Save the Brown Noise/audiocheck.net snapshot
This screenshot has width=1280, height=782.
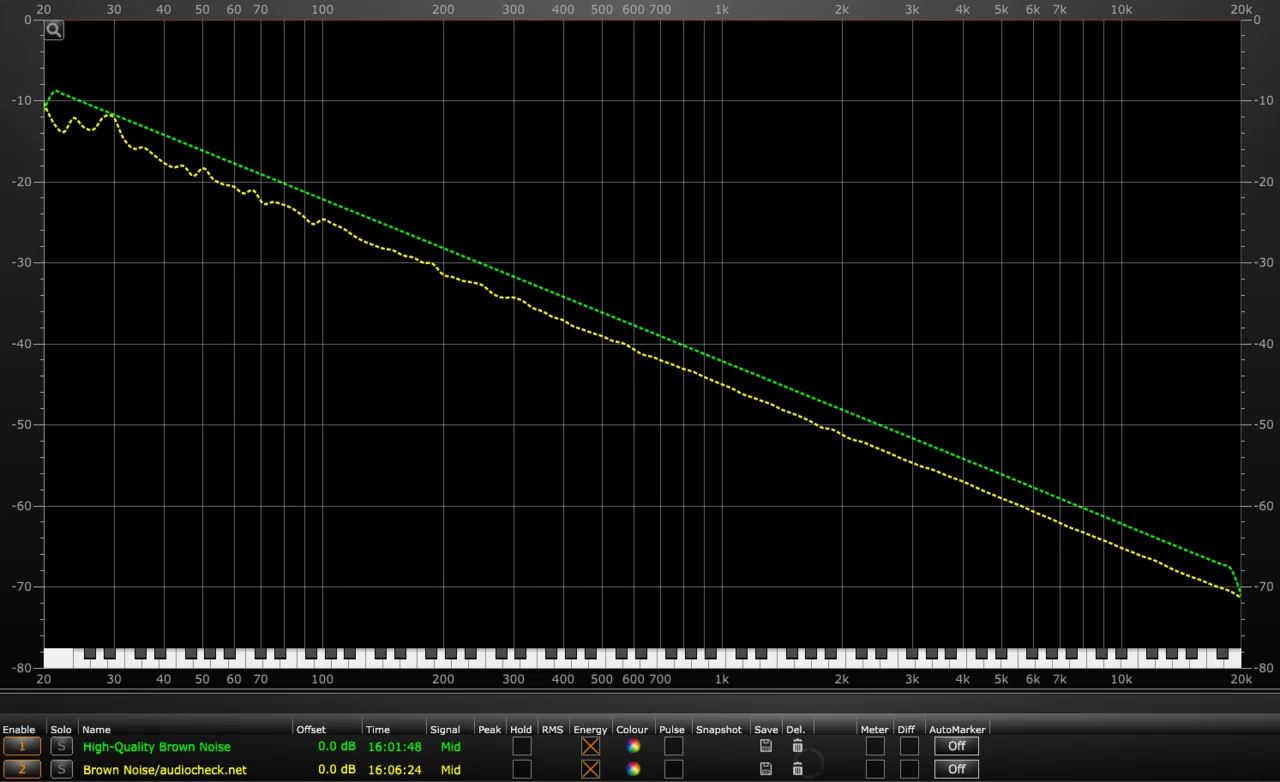pyautogui.click(x=765, y=769)
